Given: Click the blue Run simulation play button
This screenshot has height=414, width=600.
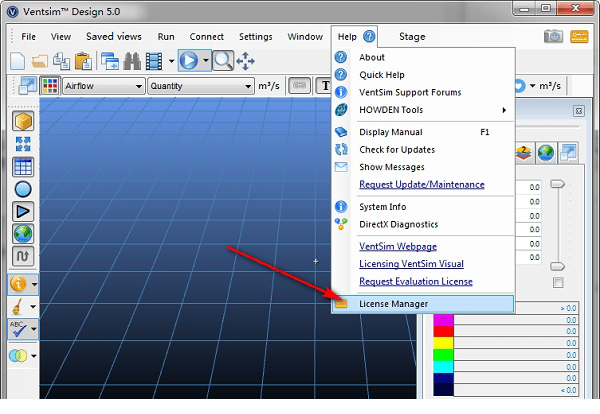Looking at the screenshot, I should (189, 60).
